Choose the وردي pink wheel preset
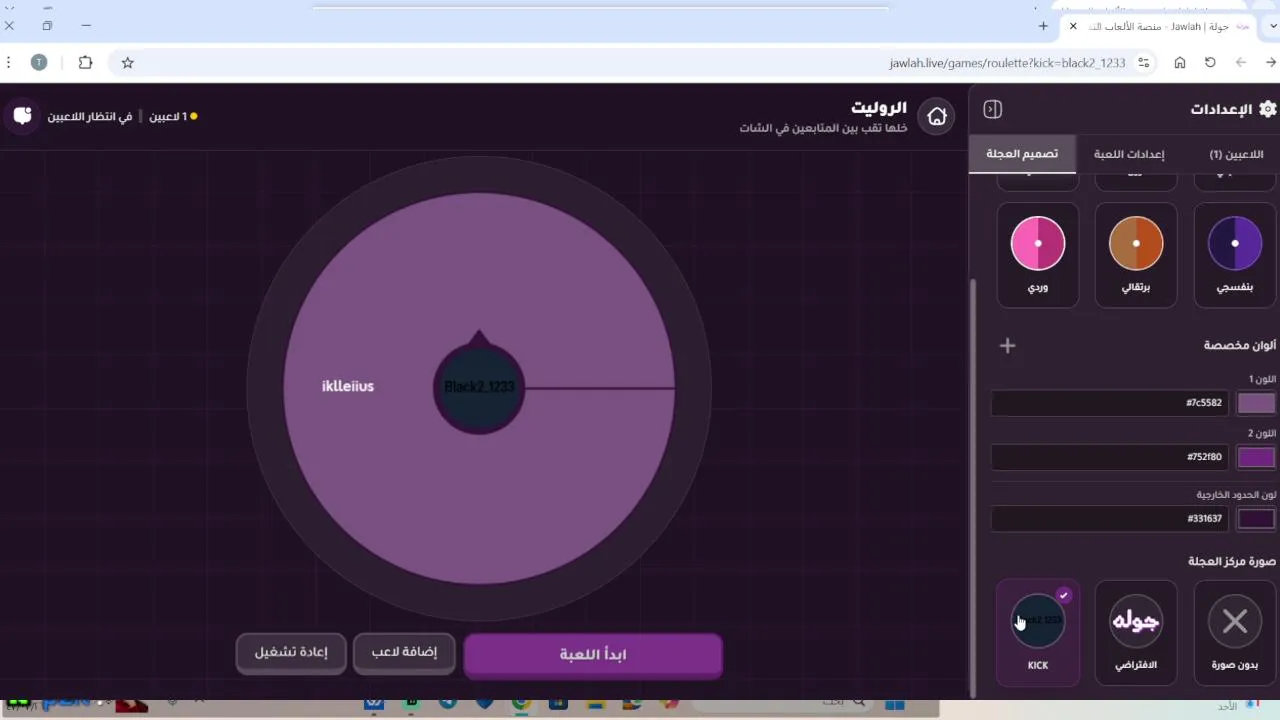The width and height of the screenshot is (1280, 720). click(1038, 254)
